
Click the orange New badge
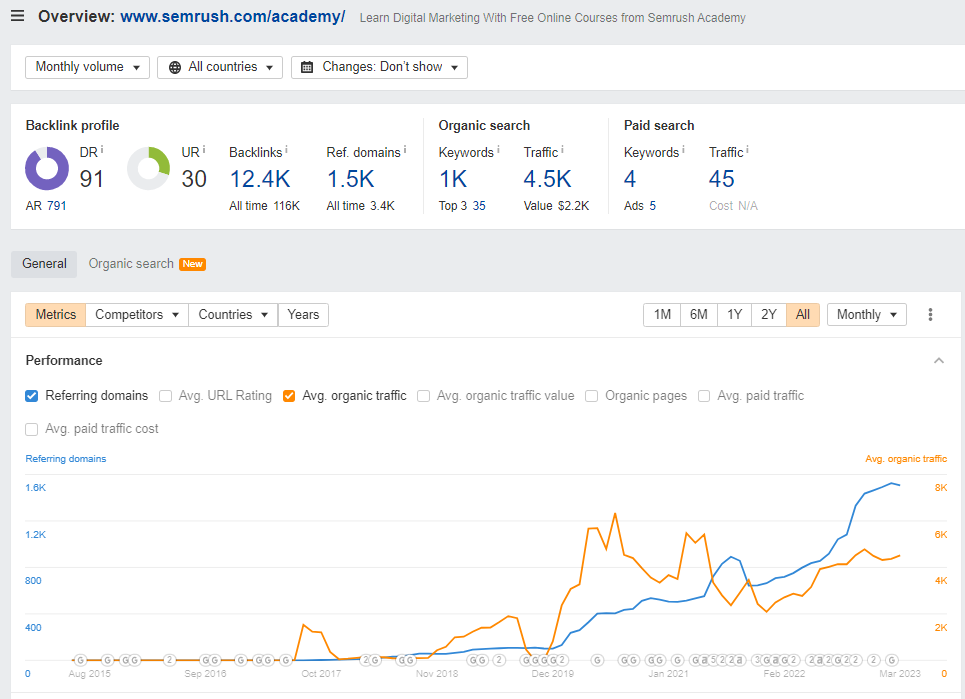pos(193,264)
